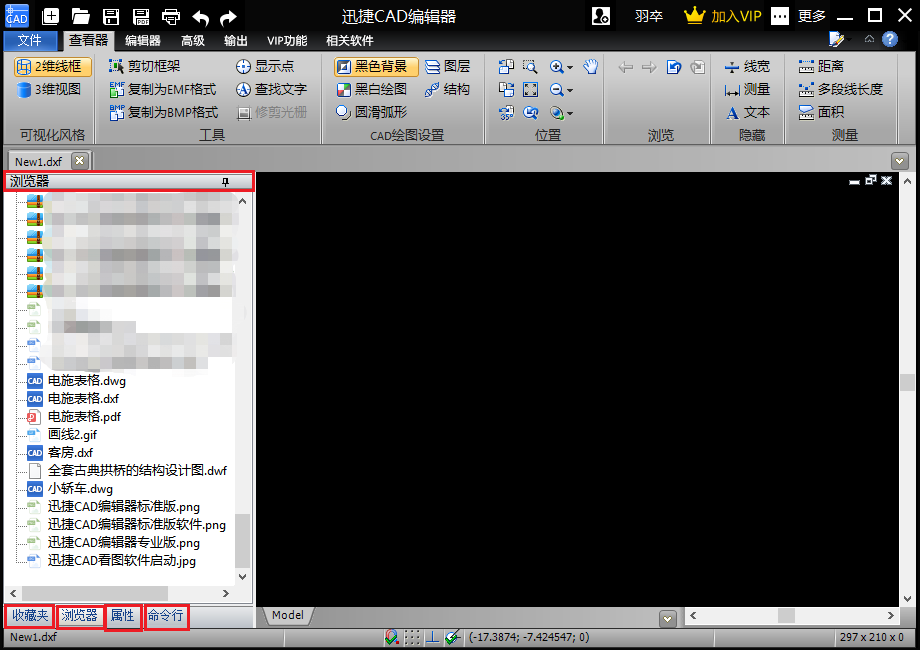
Task: Open the dropdown beside the Model tab
Action: [x=667, y=618]
